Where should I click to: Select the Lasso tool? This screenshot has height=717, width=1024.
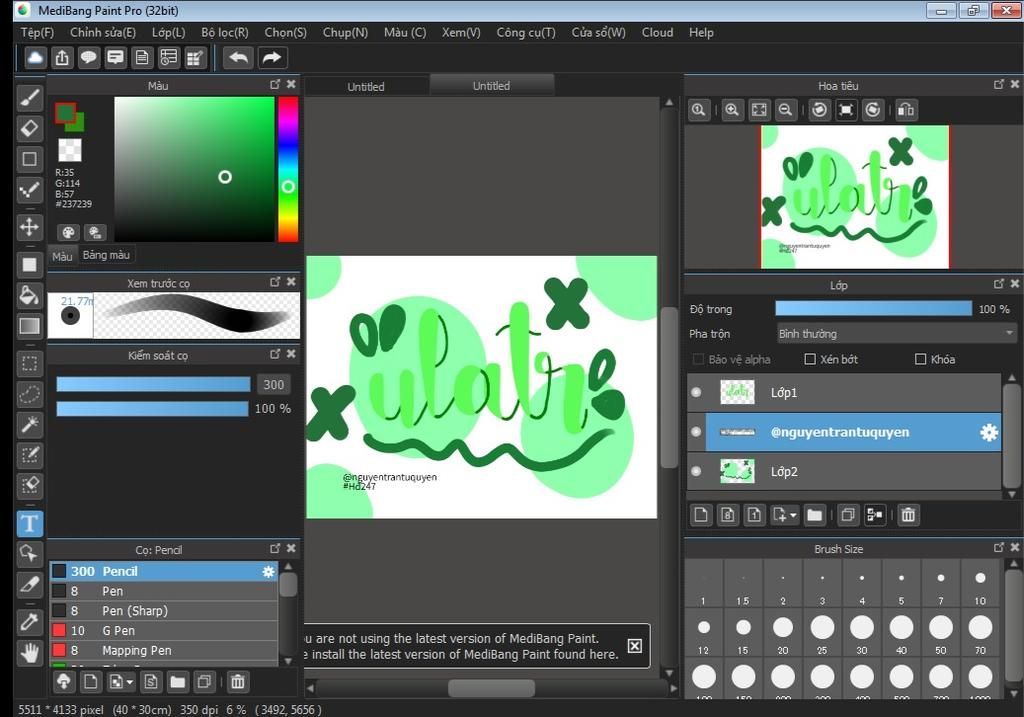click(29, 394)
